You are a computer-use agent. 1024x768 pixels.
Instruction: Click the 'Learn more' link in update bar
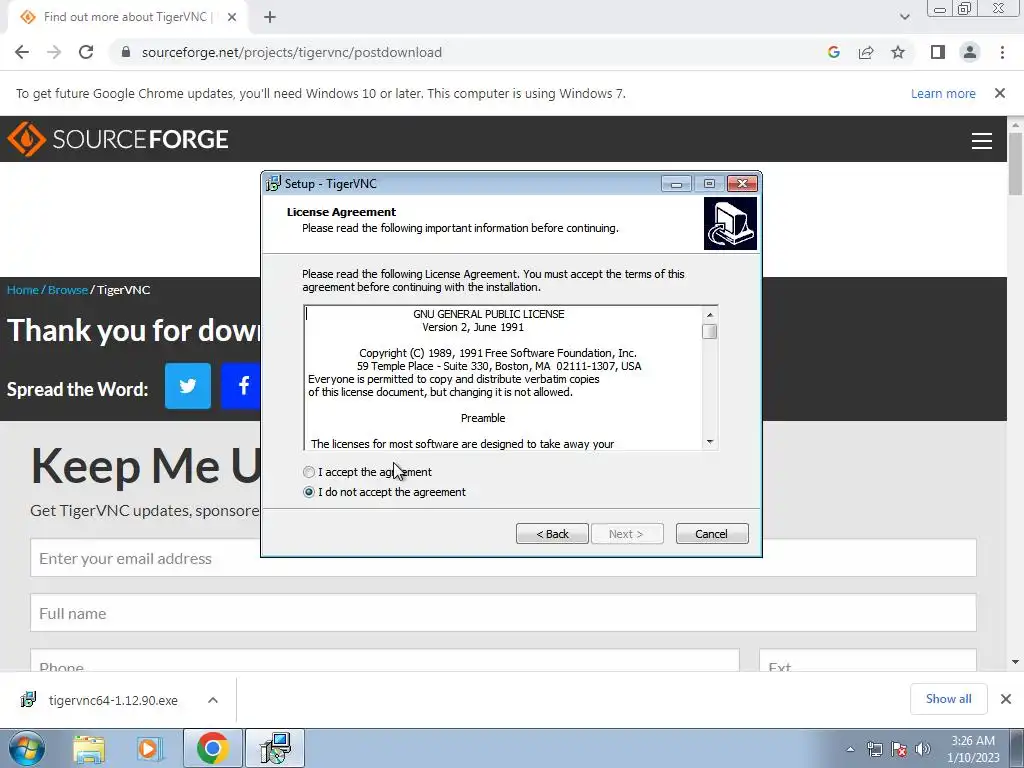(943, 93)
